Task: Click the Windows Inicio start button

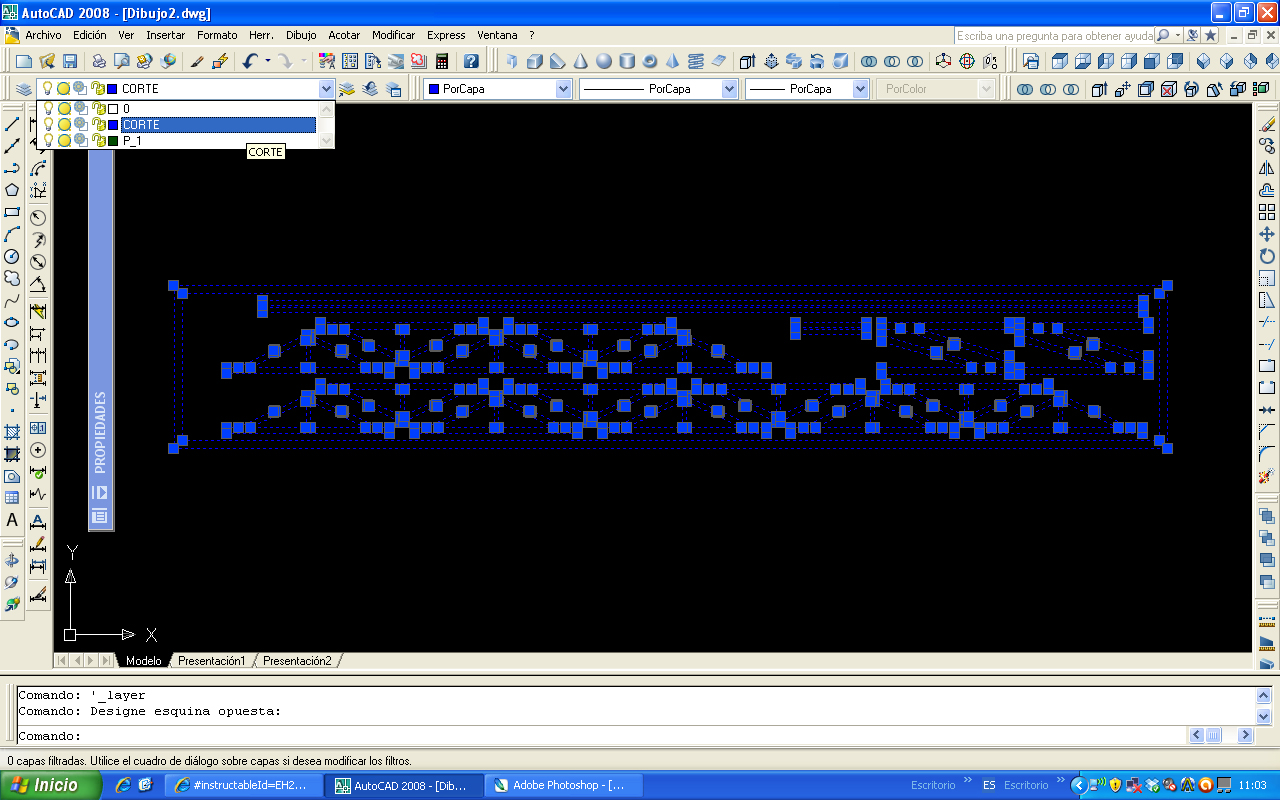Action: coord(50,785)
